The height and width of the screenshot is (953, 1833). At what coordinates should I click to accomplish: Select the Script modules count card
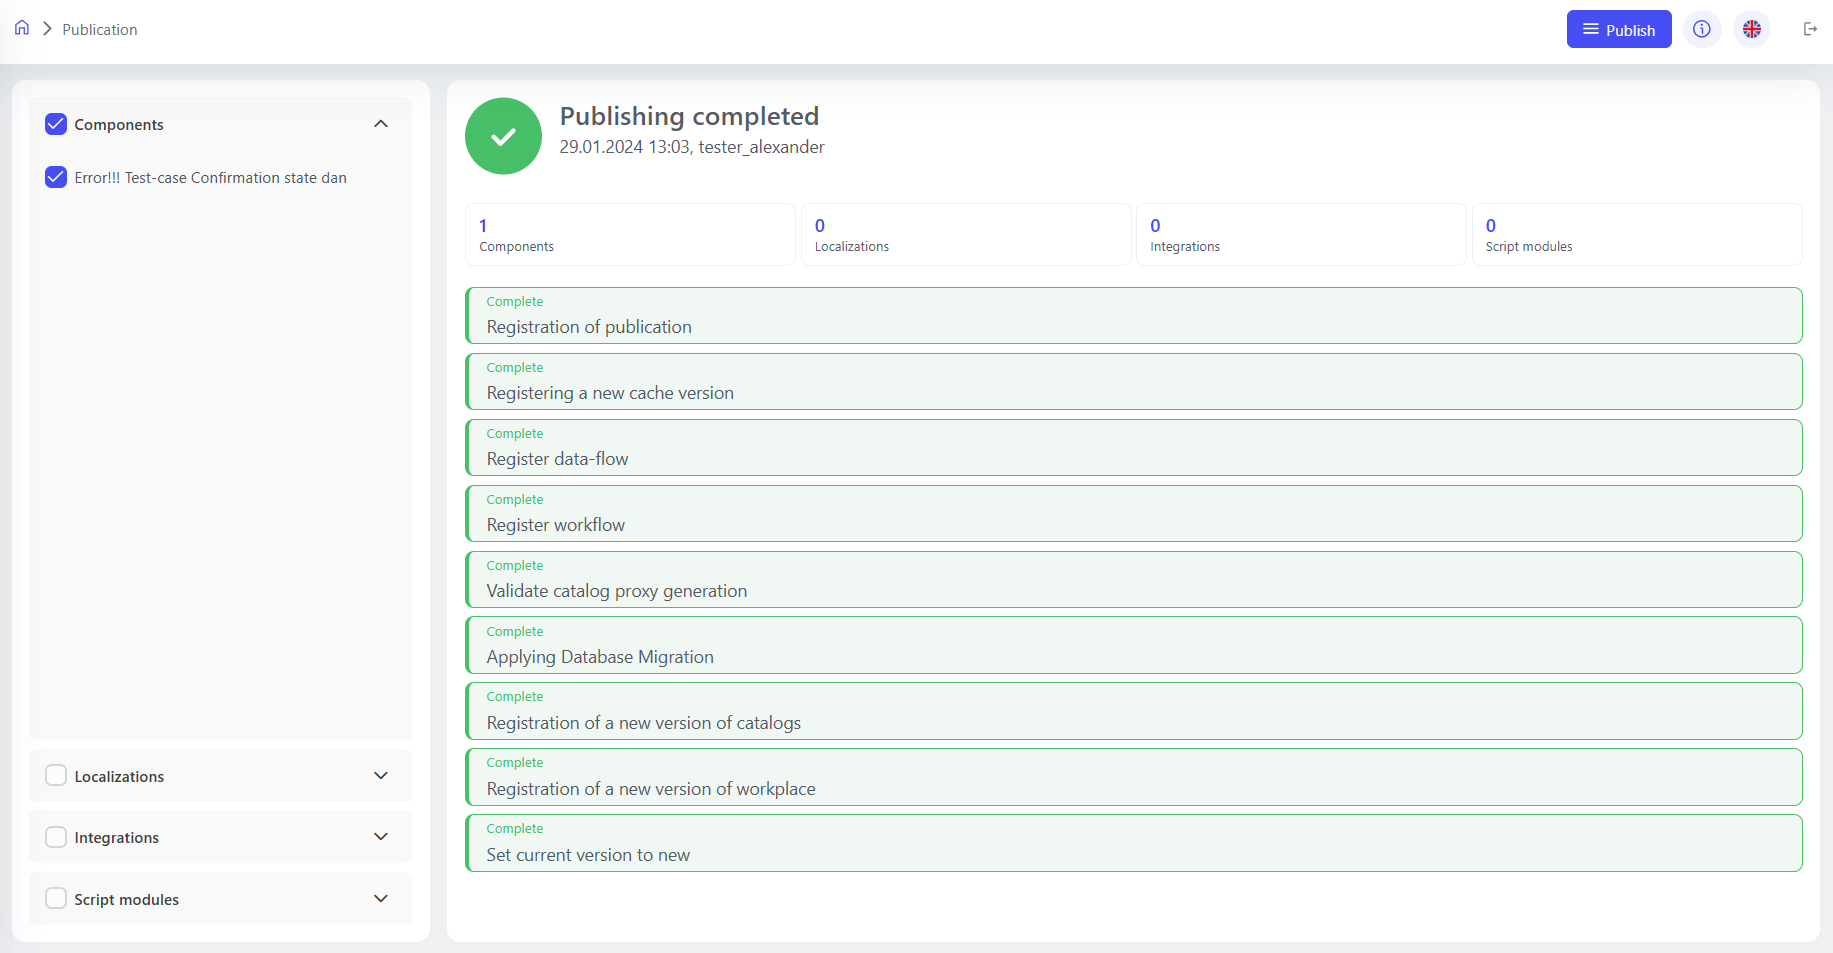click(x=1636, y=235)
